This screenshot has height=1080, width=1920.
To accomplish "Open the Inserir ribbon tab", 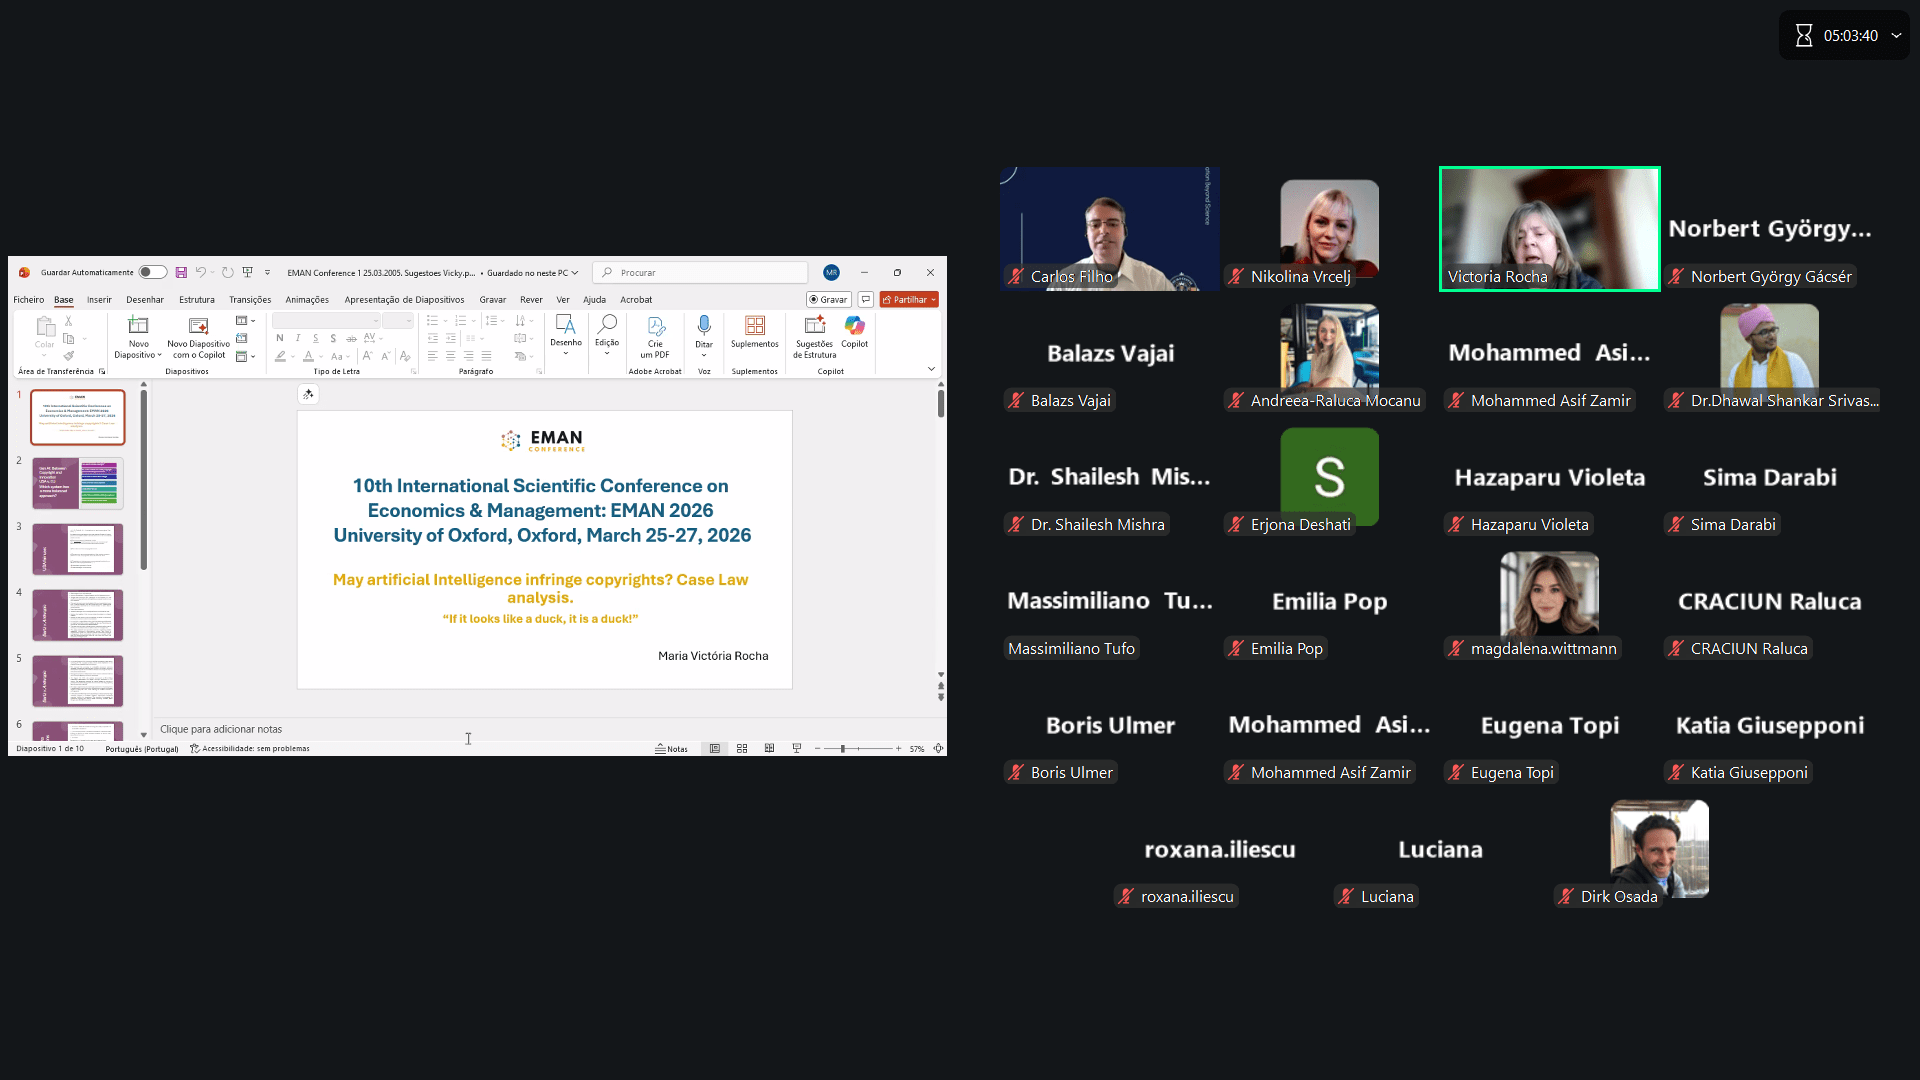I will point(99,300).
